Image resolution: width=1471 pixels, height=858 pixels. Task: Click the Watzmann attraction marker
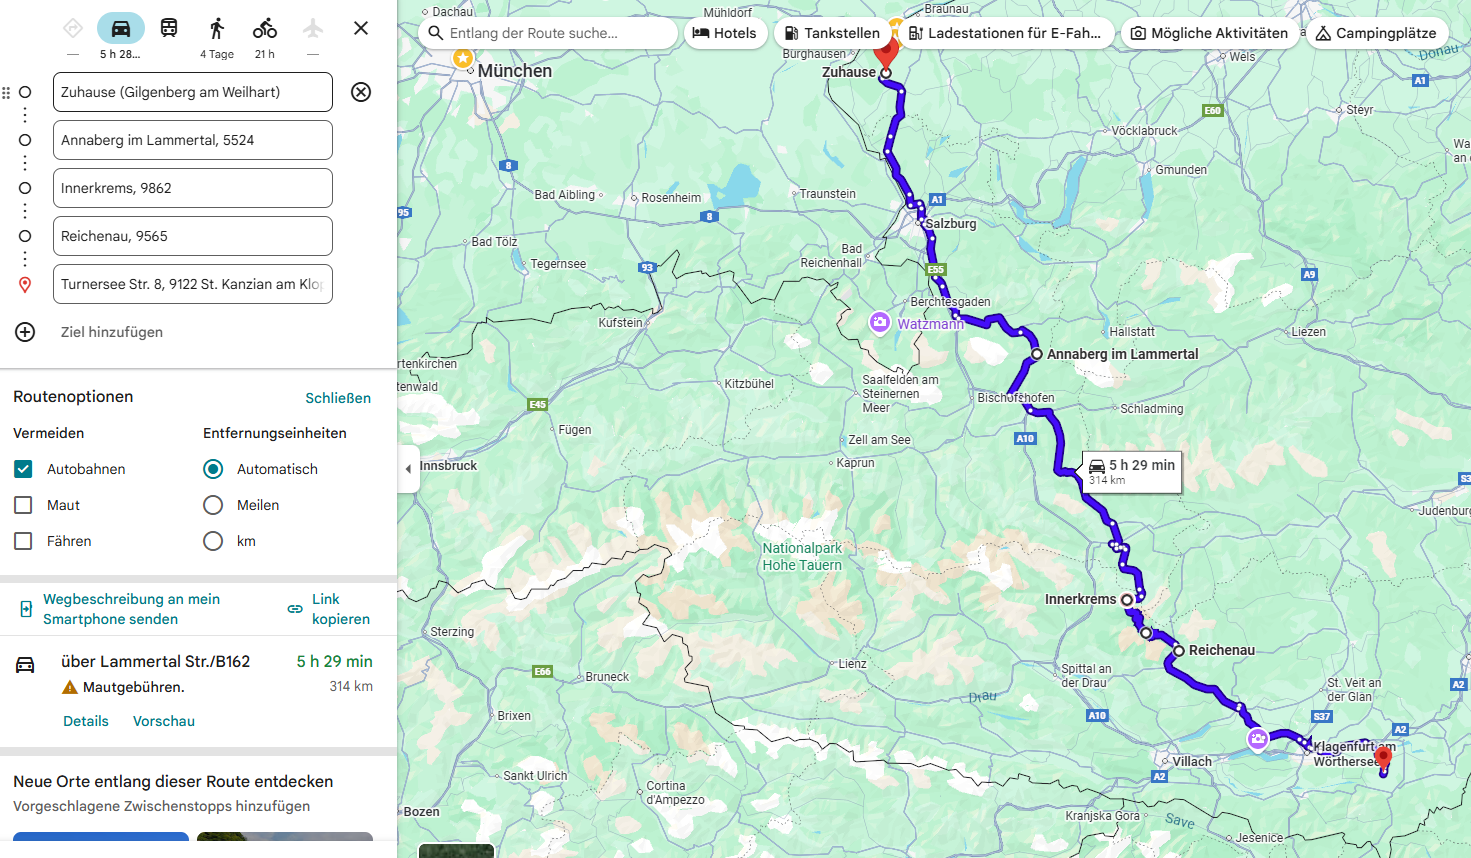(x=879, y=322)
